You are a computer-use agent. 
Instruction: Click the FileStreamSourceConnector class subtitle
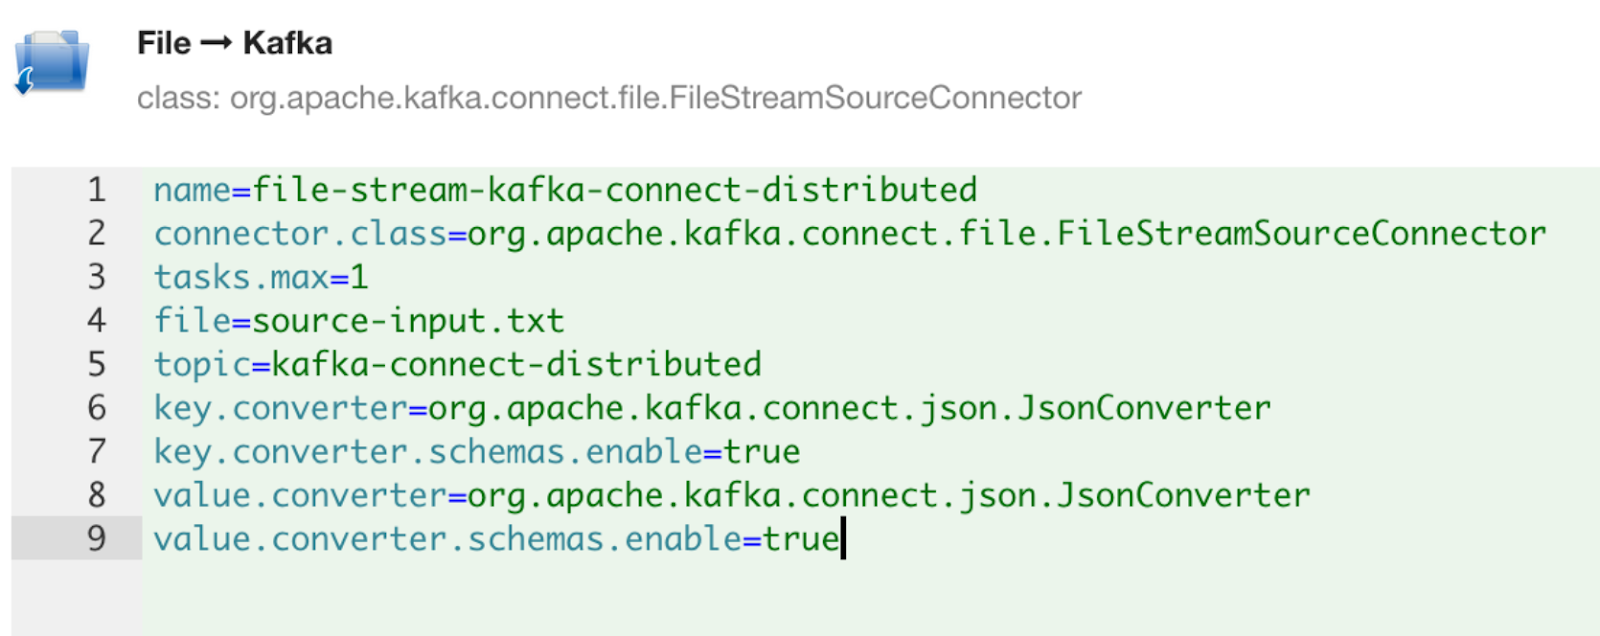(x=609, y=98)
